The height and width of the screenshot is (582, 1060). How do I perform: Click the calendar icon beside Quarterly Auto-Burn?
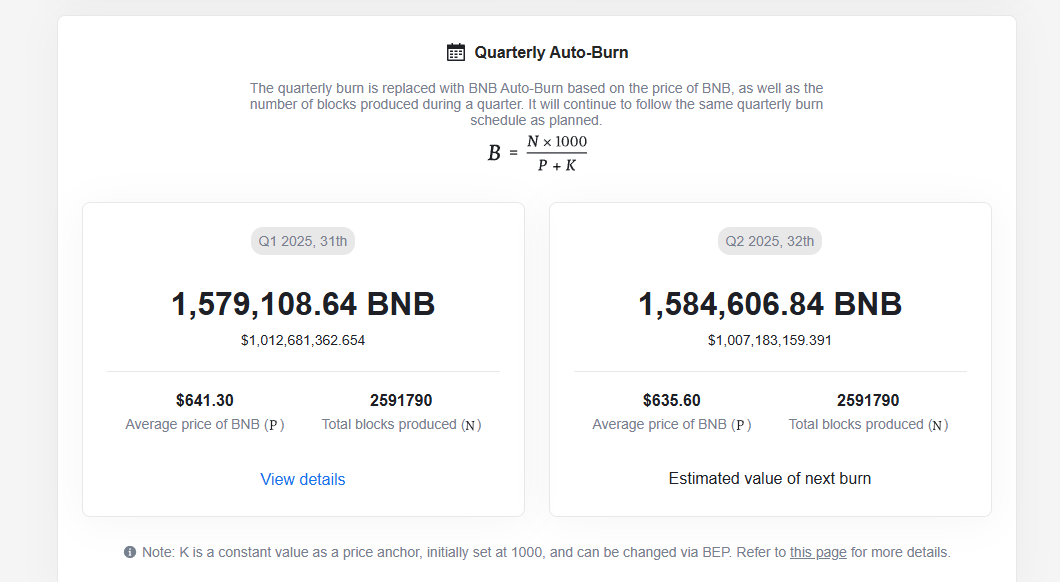(456, 52)
